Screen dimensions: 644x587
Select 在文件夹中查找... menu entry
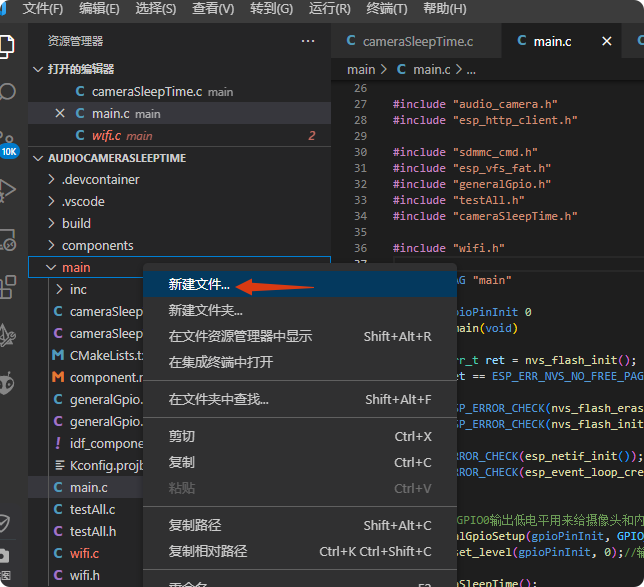click(x=300, y=399)
